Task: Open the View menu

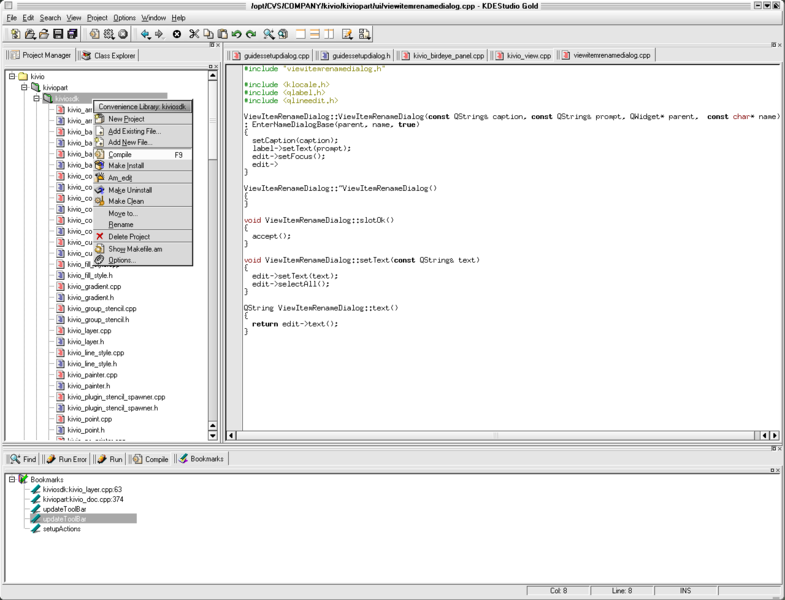Action: point(74,18)
